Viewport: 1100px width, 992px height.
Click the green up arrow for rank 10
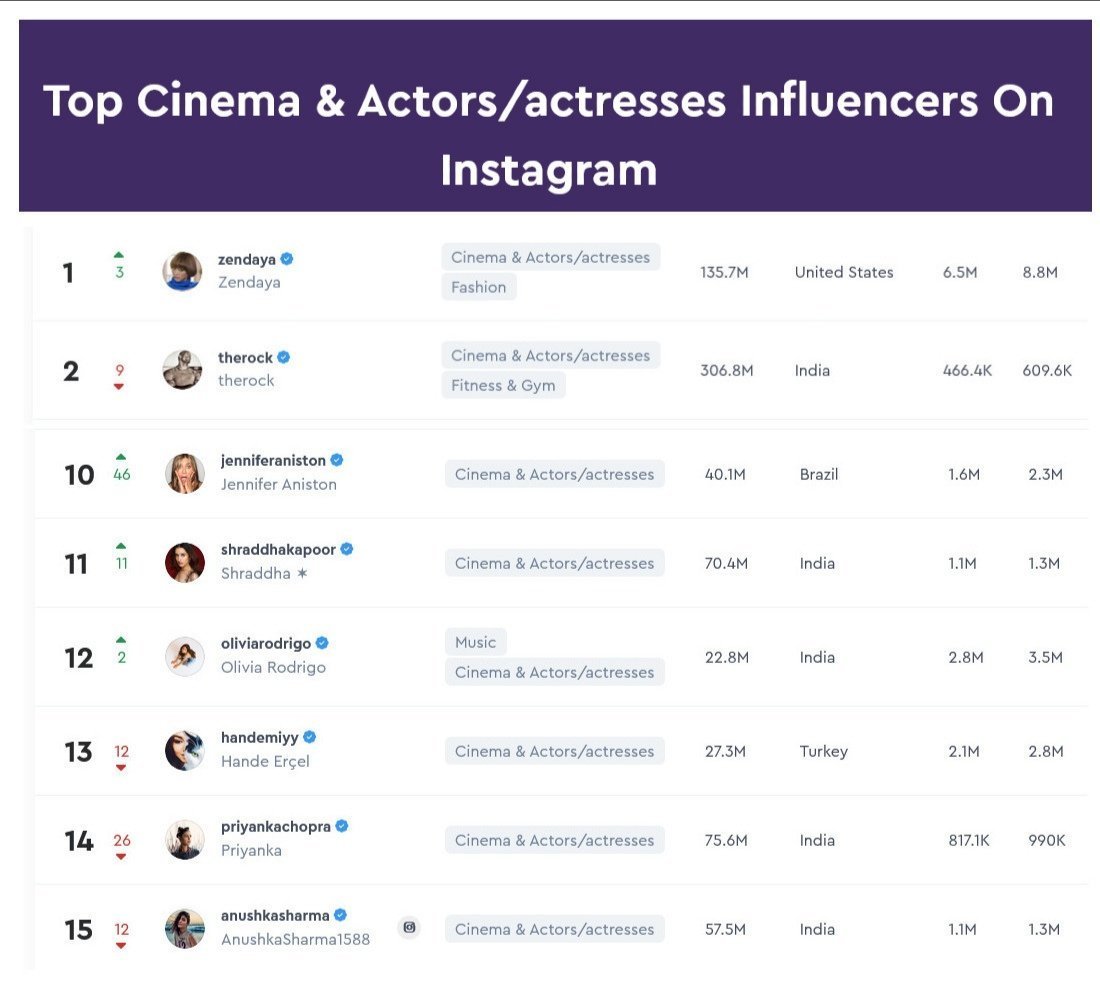(x=121, y=456)
